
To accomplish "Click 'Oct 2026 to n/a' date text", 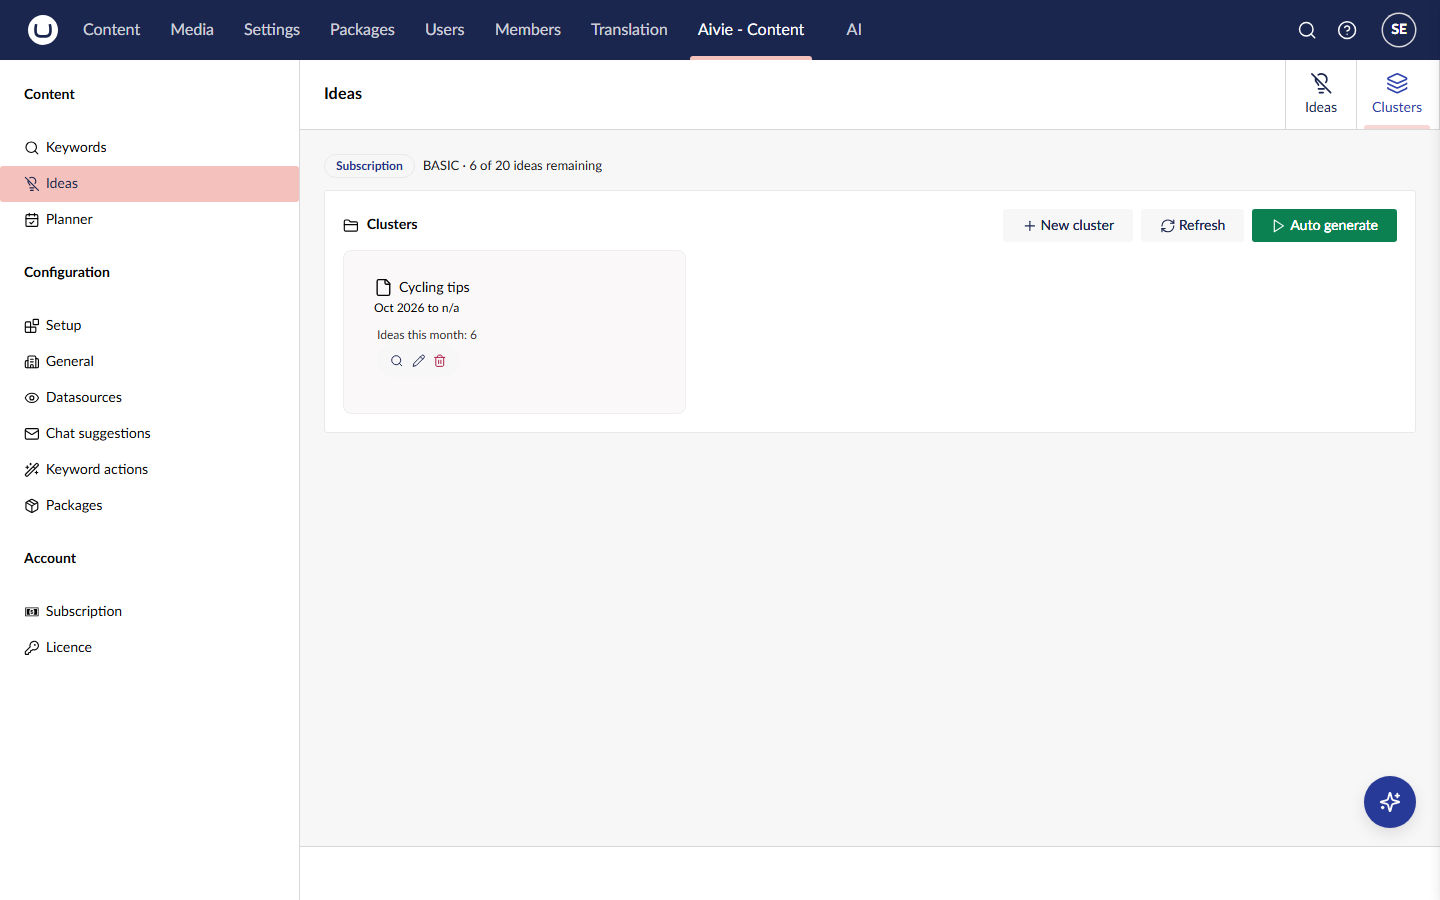I will [417, 308].
